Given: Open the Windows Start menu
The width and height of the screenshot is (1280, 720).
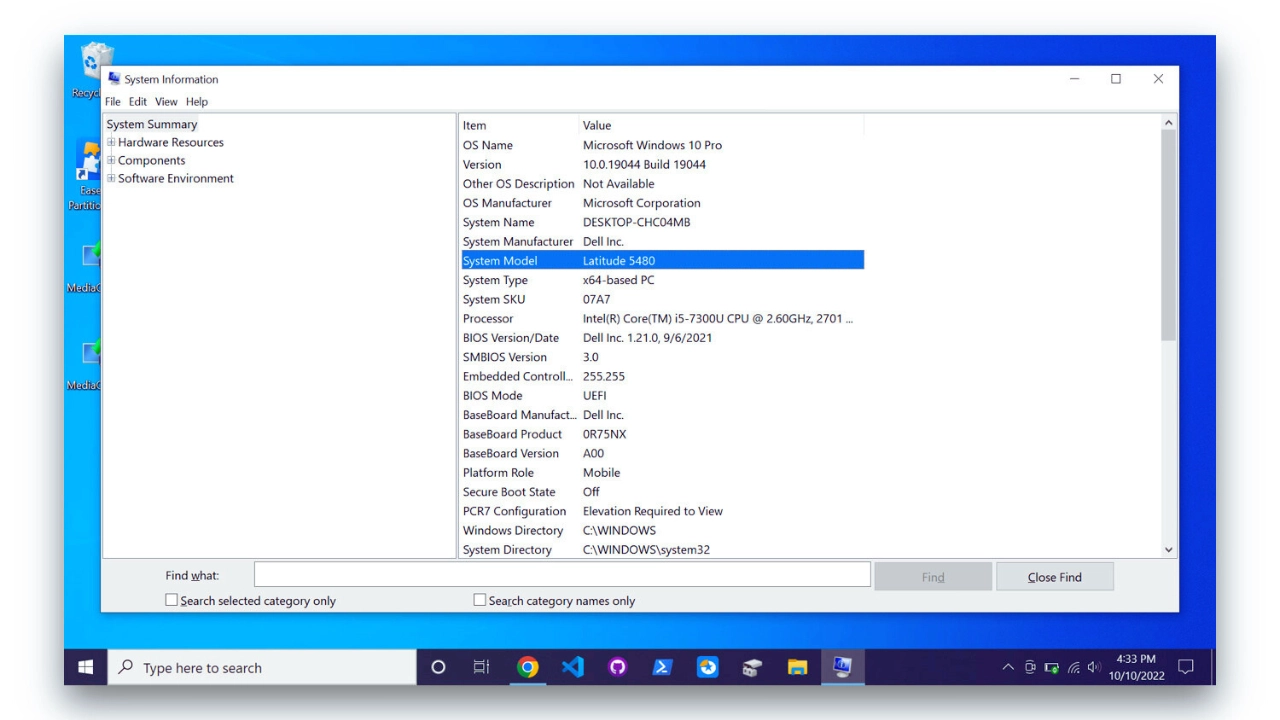Looking at the screenshot, I should [86, 667].
